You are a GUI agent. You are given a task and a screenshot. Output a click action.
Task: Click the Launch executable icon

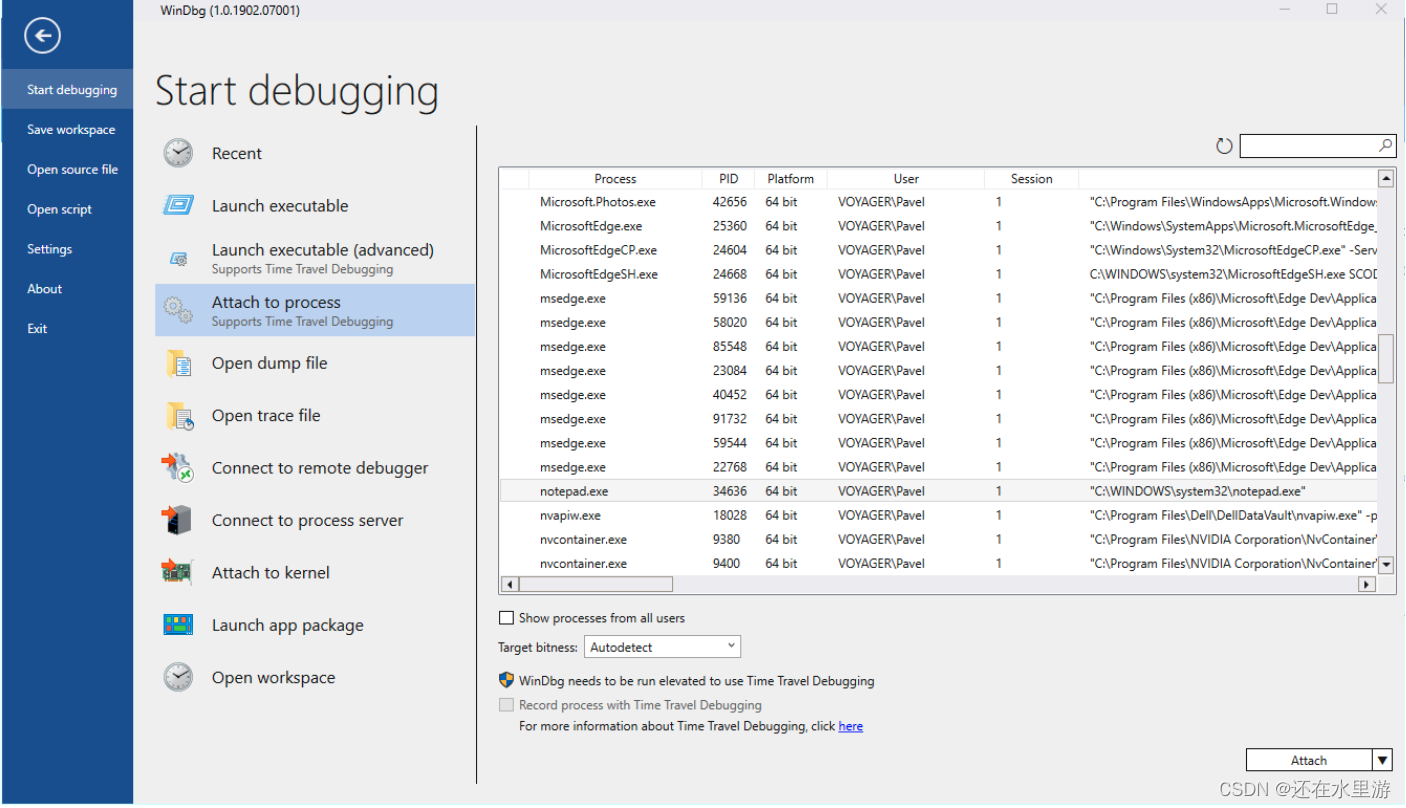point(178,205)
